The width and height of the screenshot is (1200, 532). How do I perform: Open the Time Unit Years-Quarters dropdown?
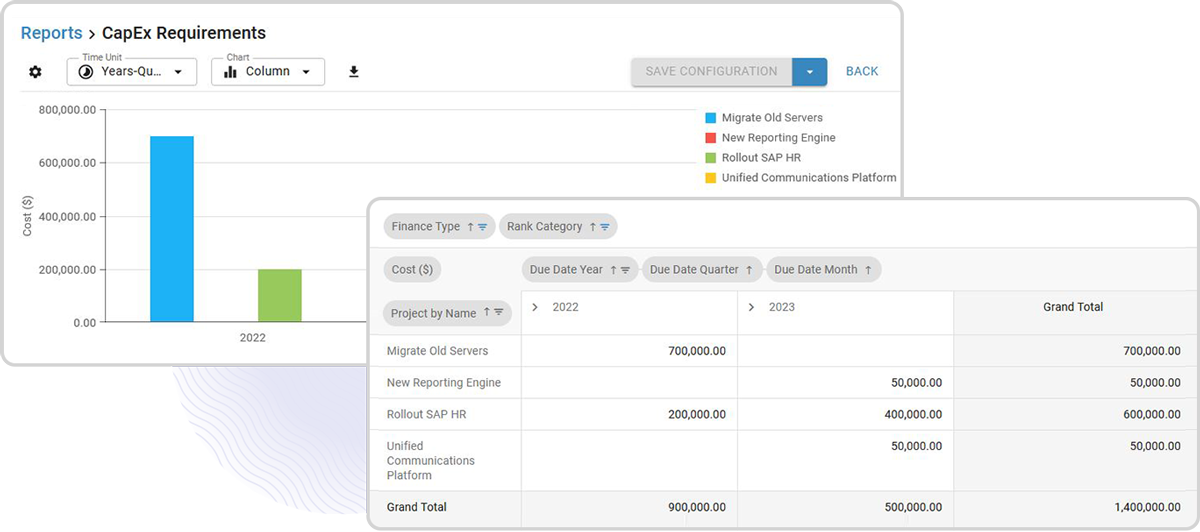(132, 71)
